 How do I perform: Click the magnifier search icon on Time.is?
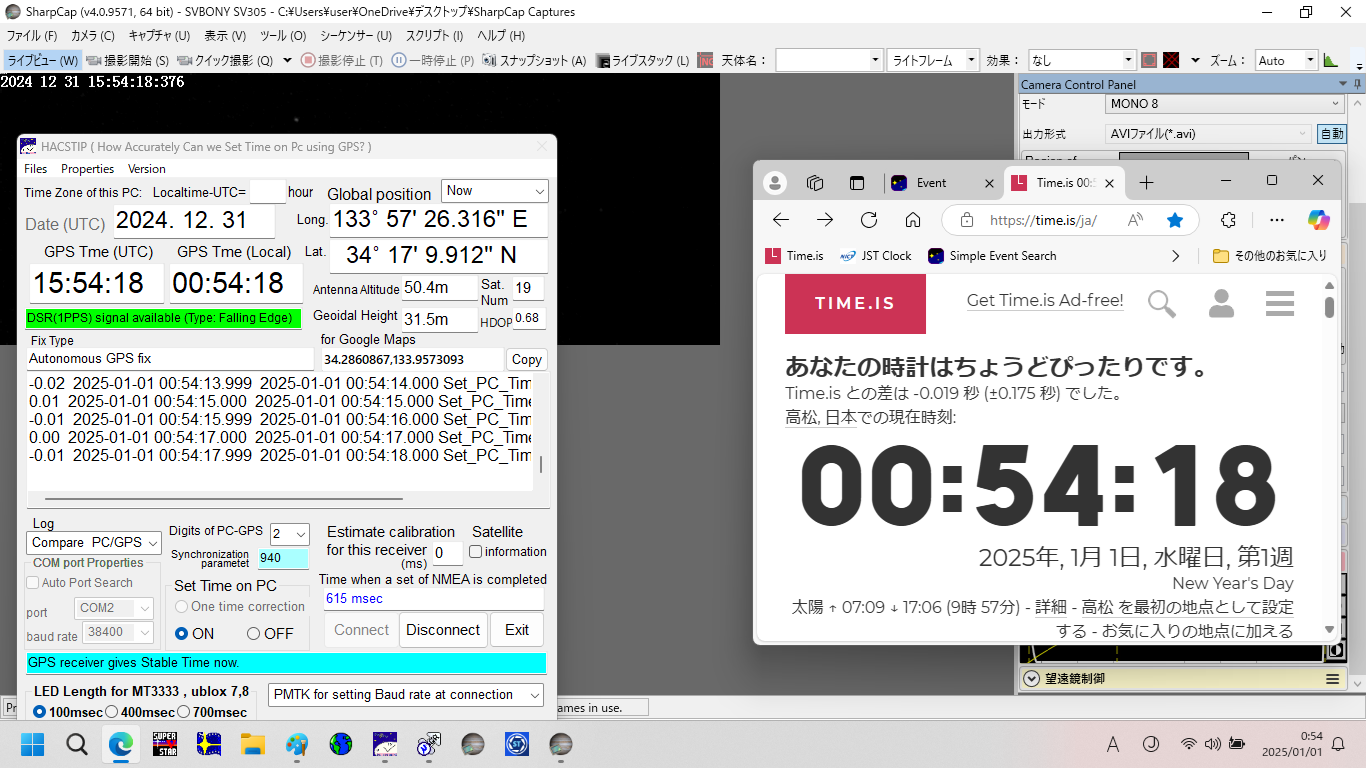pyautogui.click(x=1161, y=303)
